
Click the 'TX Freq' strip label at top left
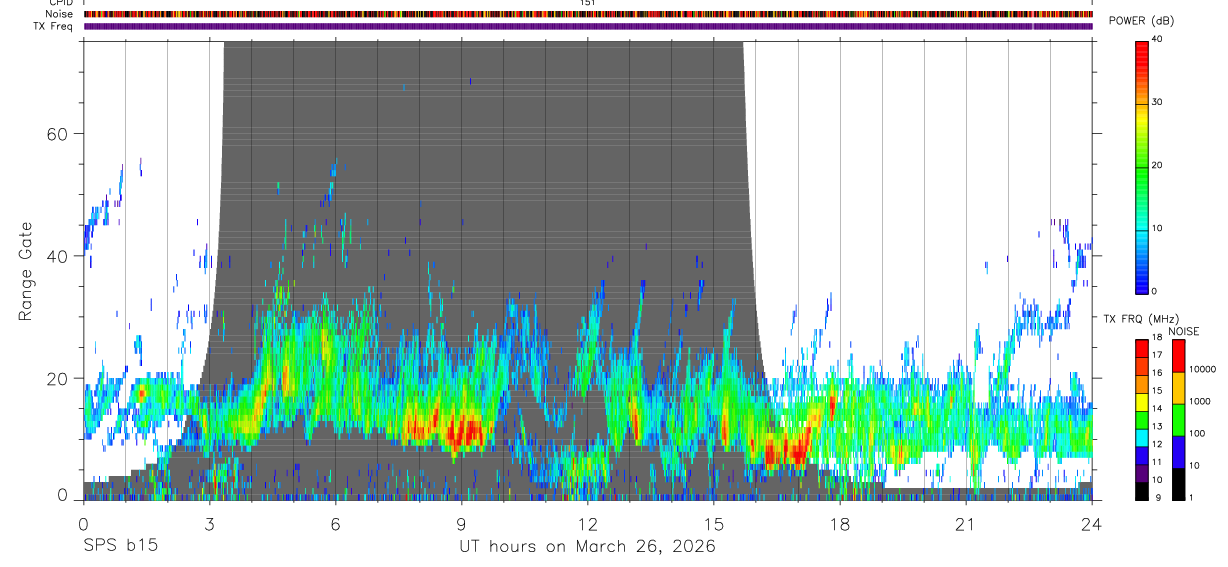coord(55,26)
